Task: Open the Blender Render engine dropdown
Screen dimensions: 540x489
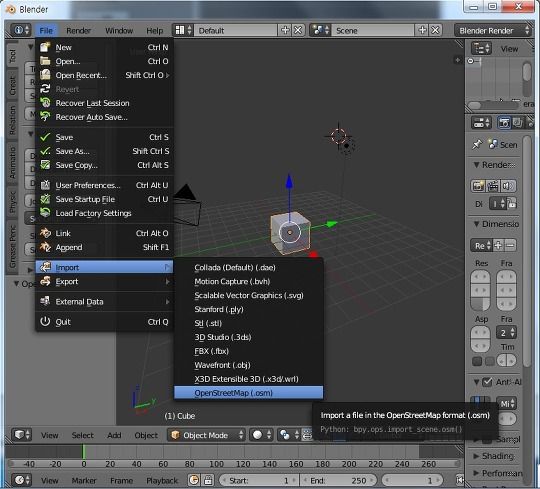Action: [492, 30]
